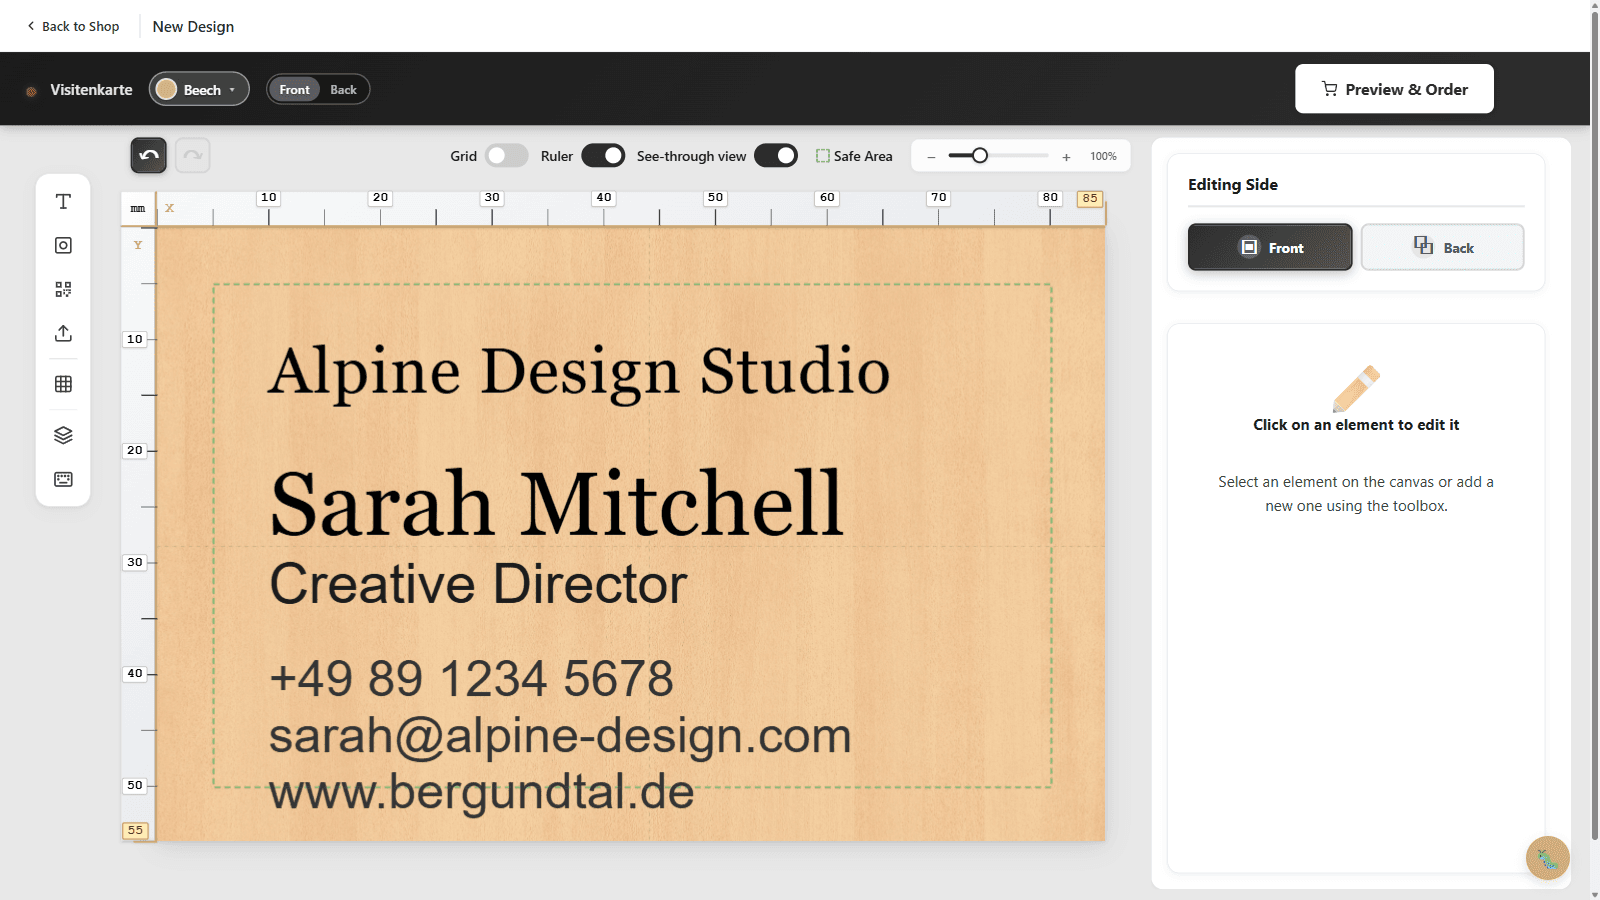Insert a QR code element
The image size is (1600, 900).
(62, 289)
